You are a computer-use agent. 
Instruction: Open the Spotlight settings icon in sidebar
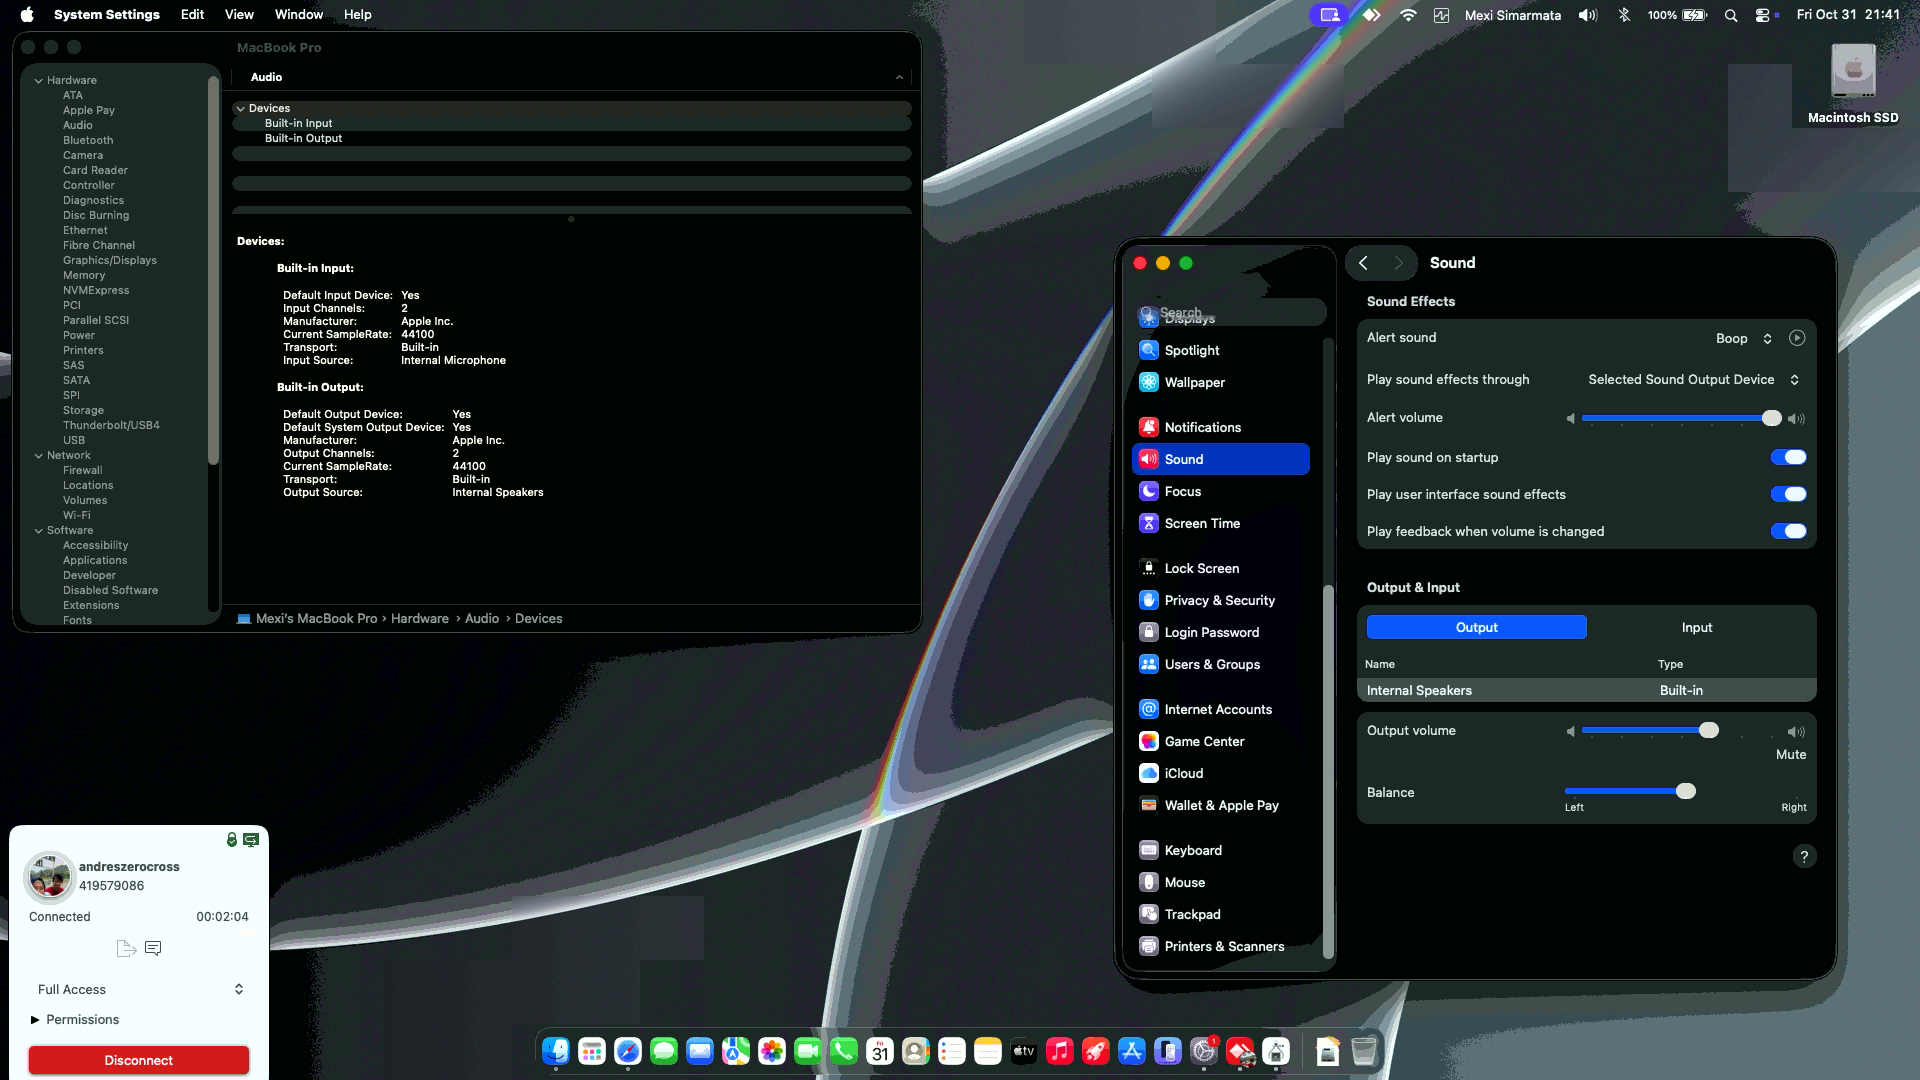coord(1148,350)
